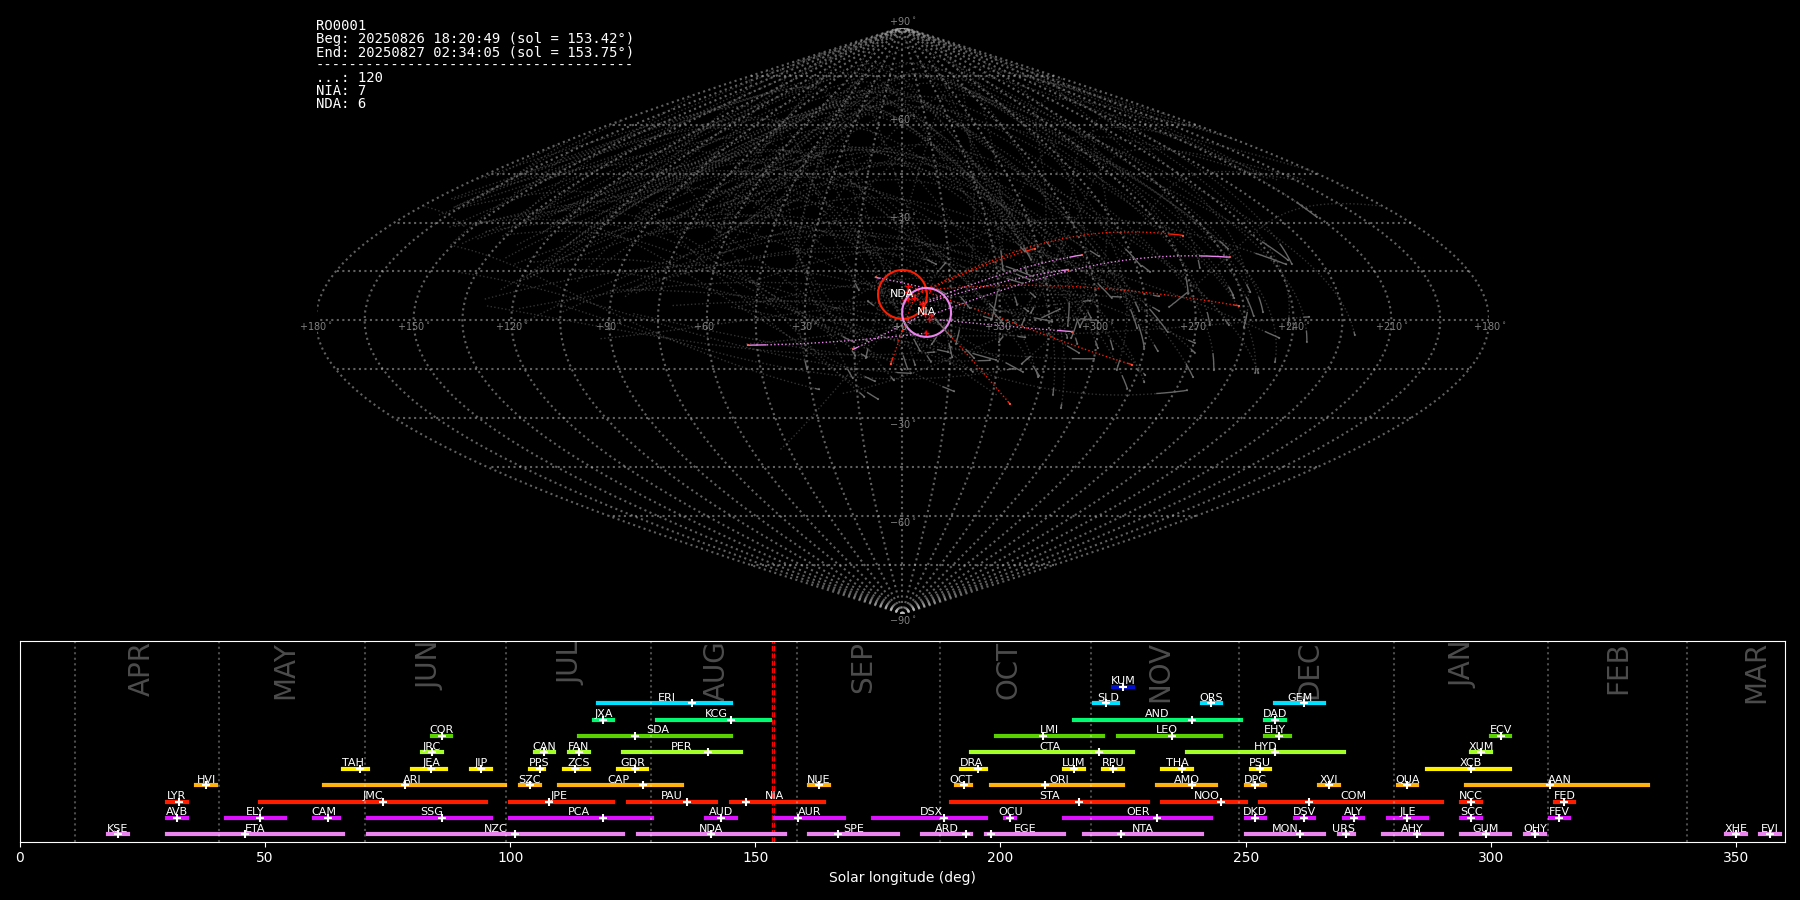Select the 'NDA: 6' count text
Screen dimensions: 1800x900
(341, 104)
